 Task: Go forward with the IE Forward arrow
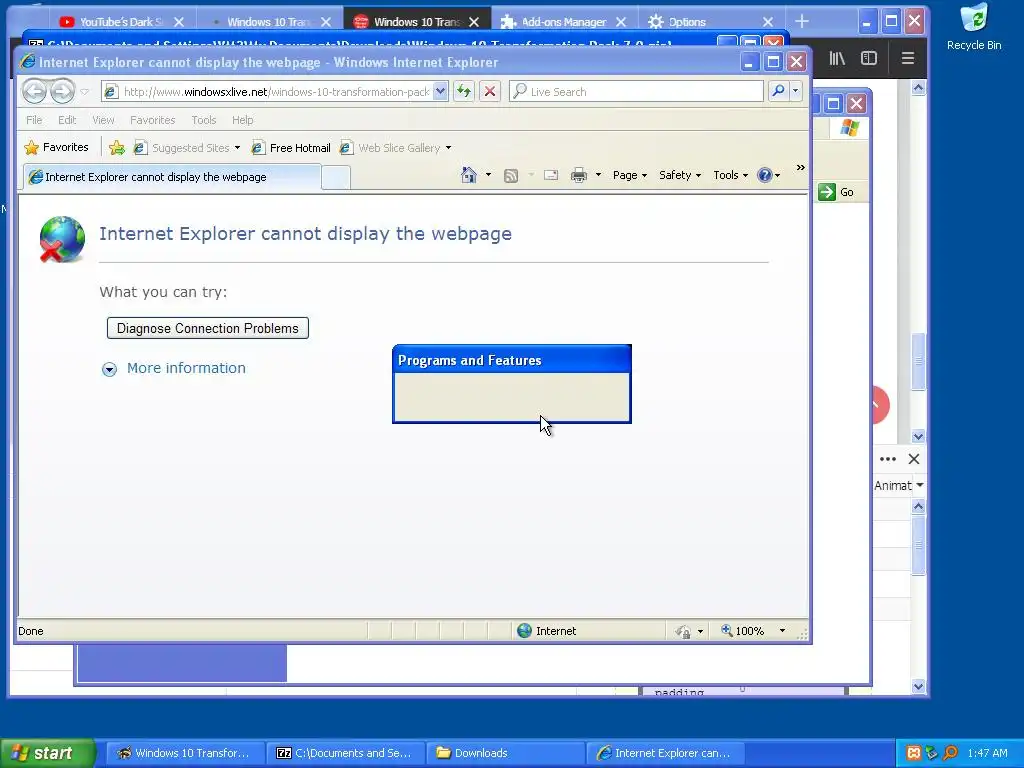63,91
